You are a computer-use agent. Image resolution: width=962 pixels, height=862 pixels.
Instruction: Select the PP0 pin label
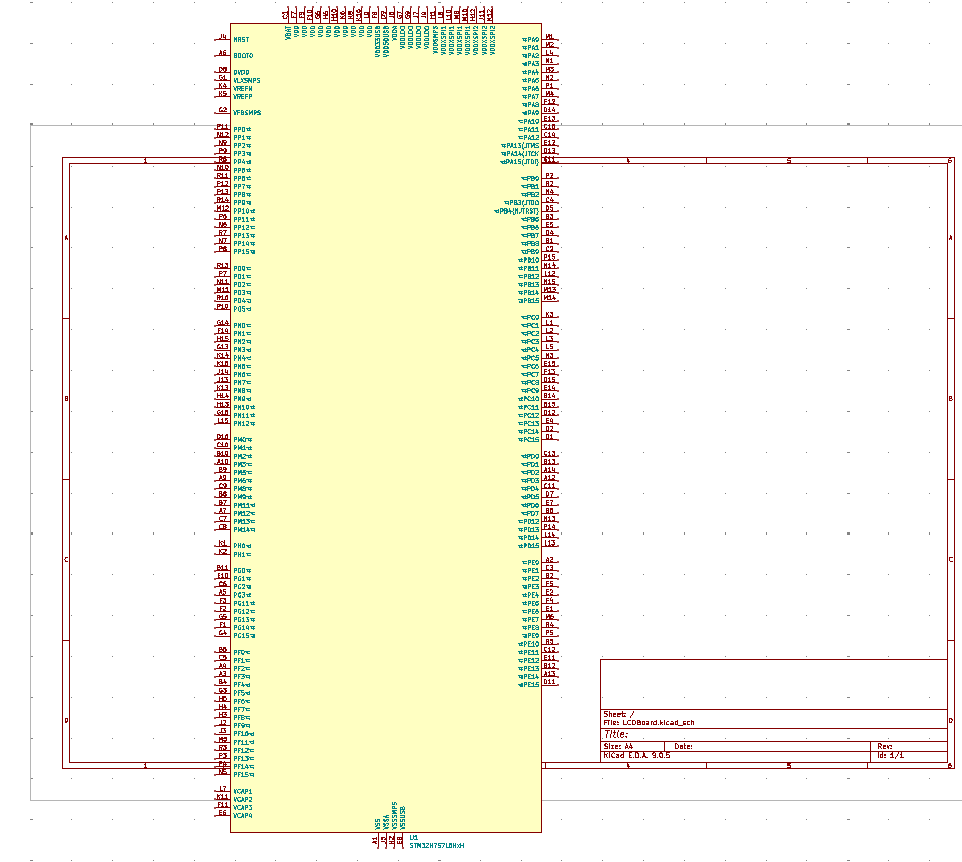pos(240,129)
